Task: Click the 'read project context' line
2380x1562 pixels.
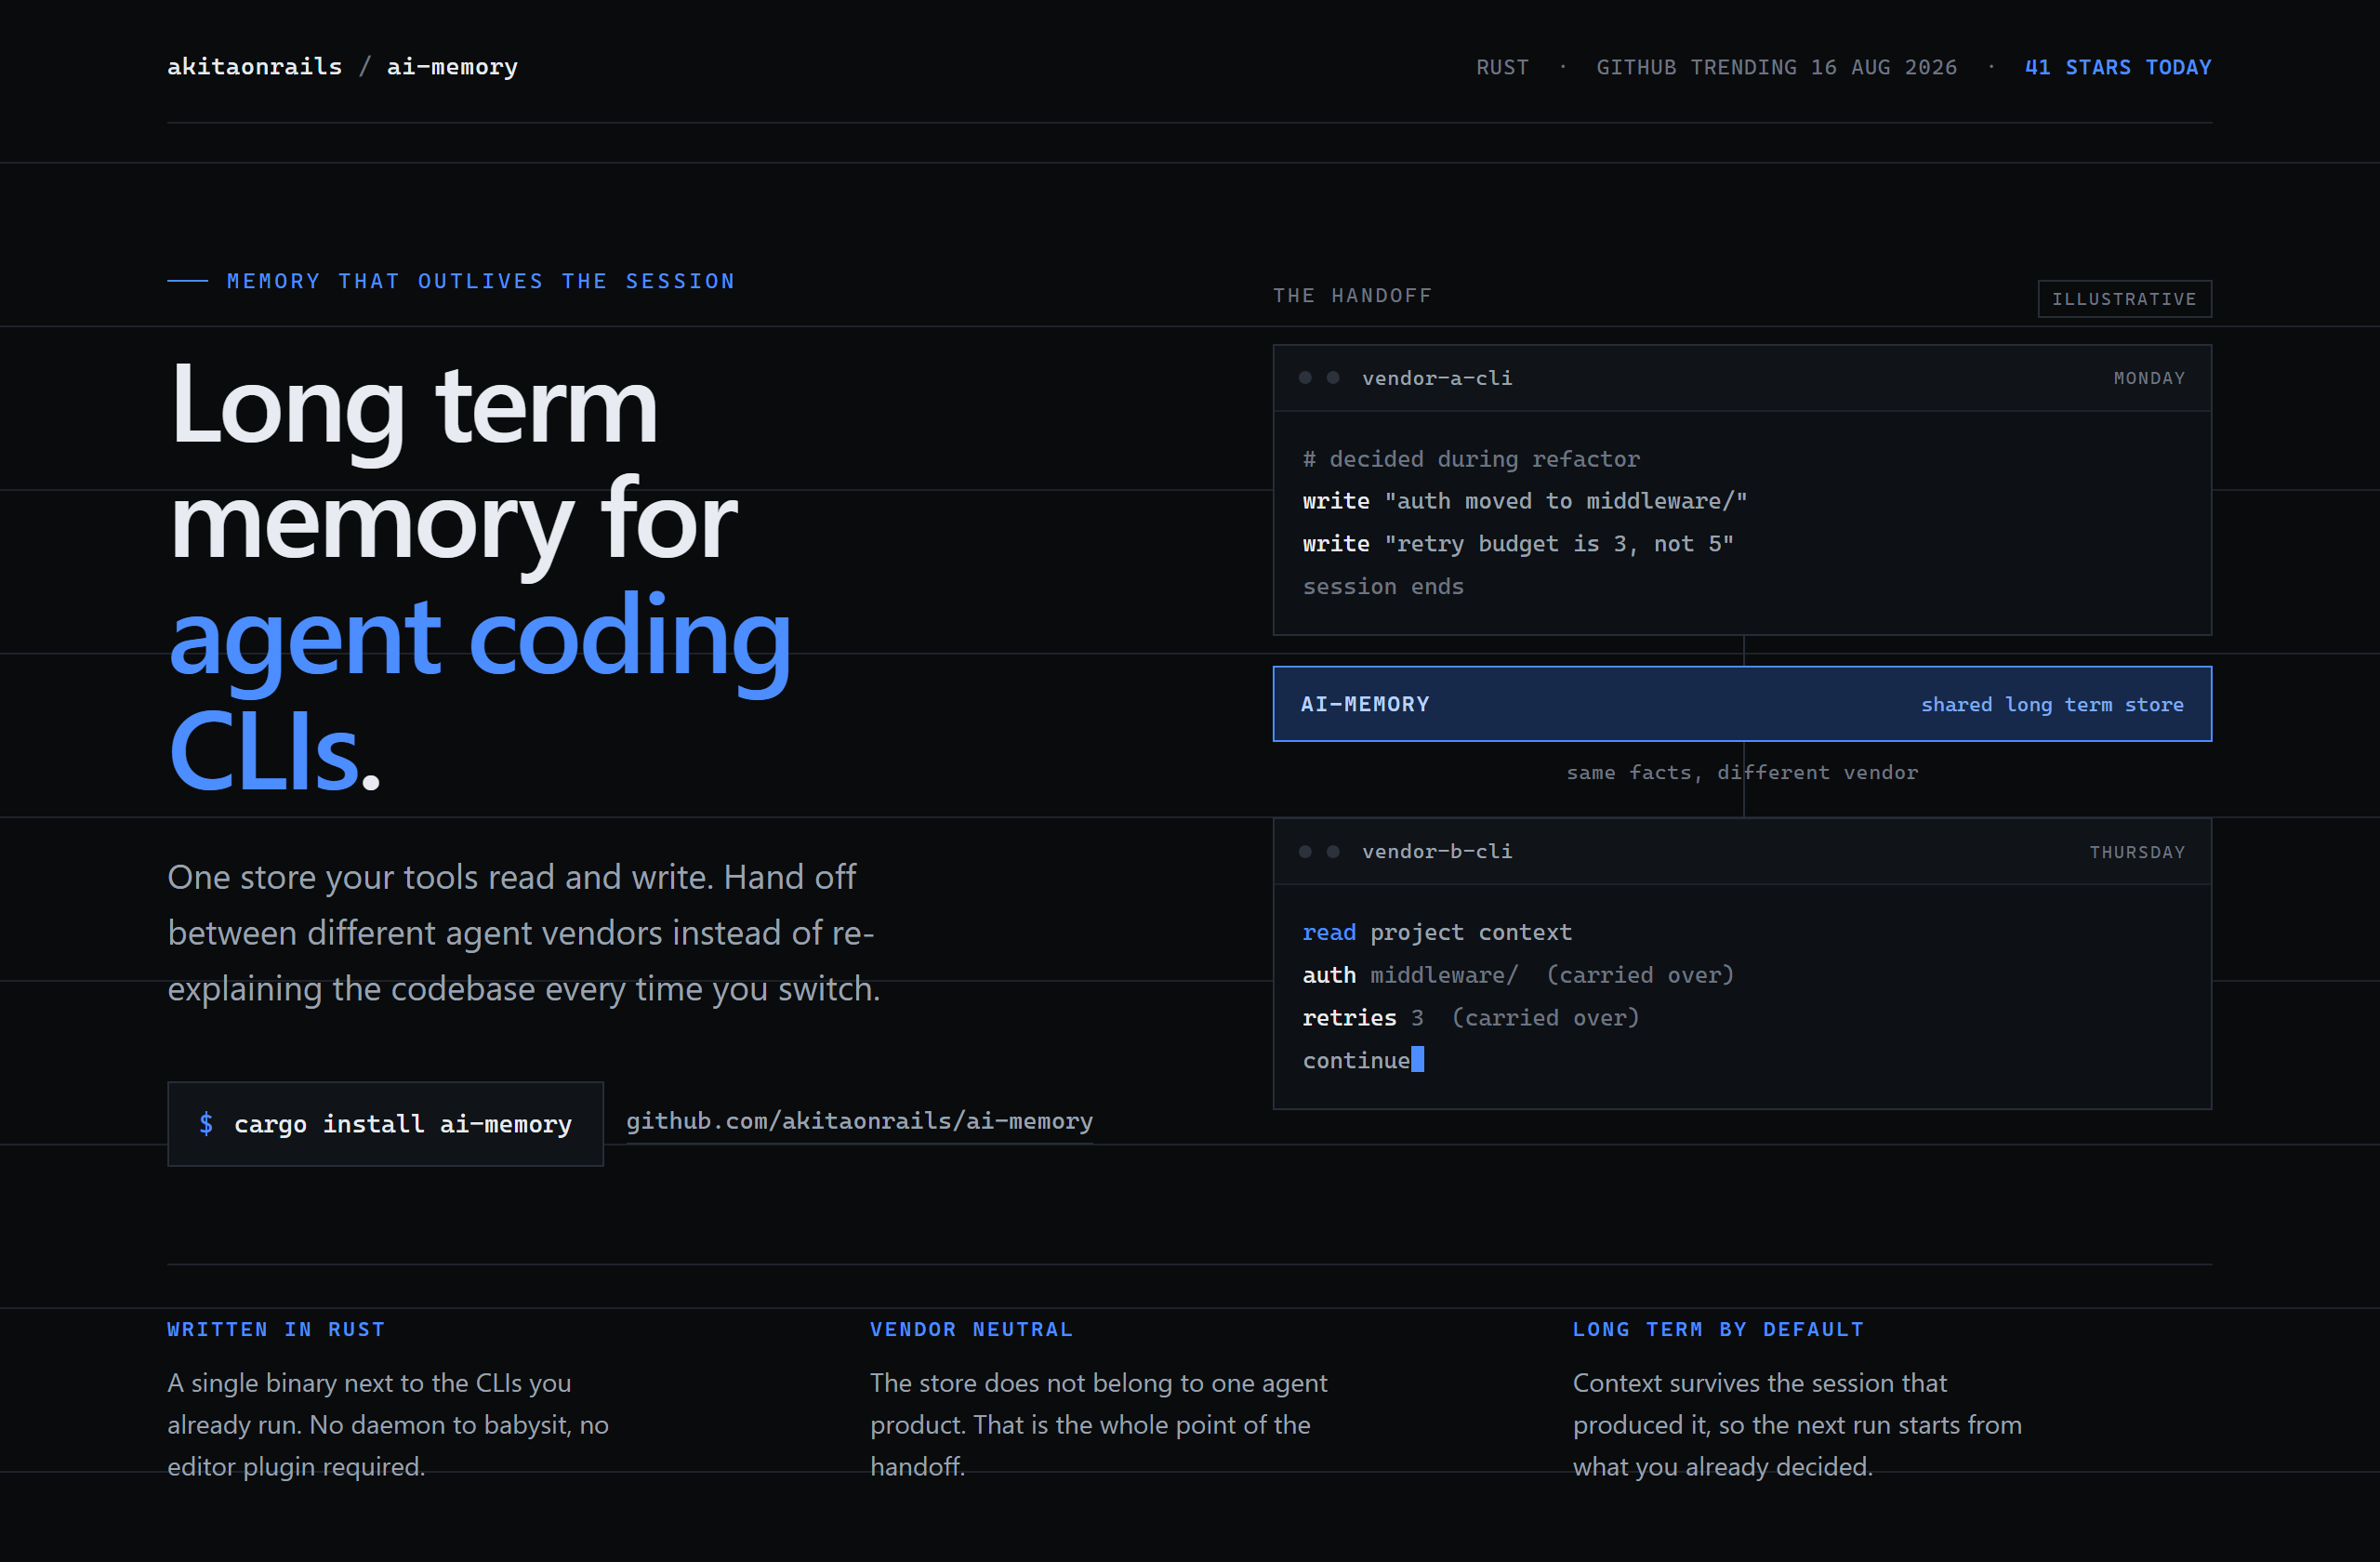Action: click(1437, 932)
